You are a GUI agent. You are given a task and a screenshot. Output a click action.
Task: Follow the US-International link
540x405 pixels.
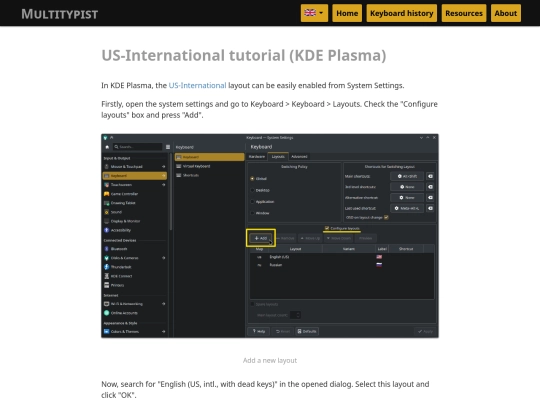coord(197,85)
